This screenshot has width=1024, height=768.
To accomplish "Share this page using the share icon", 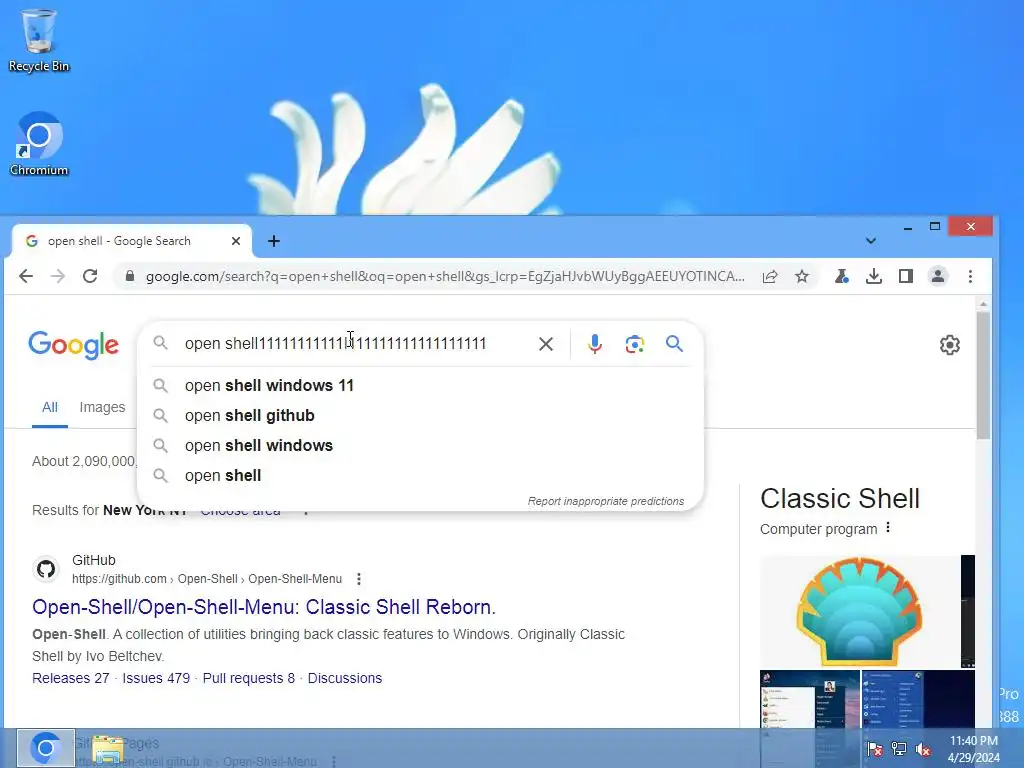I will click(770, 276).
